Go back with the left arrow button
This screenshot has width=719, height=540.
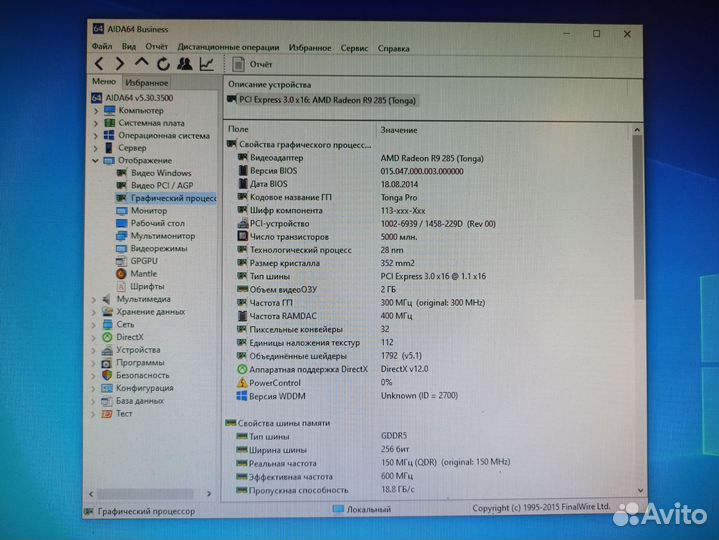coord(99,64)
